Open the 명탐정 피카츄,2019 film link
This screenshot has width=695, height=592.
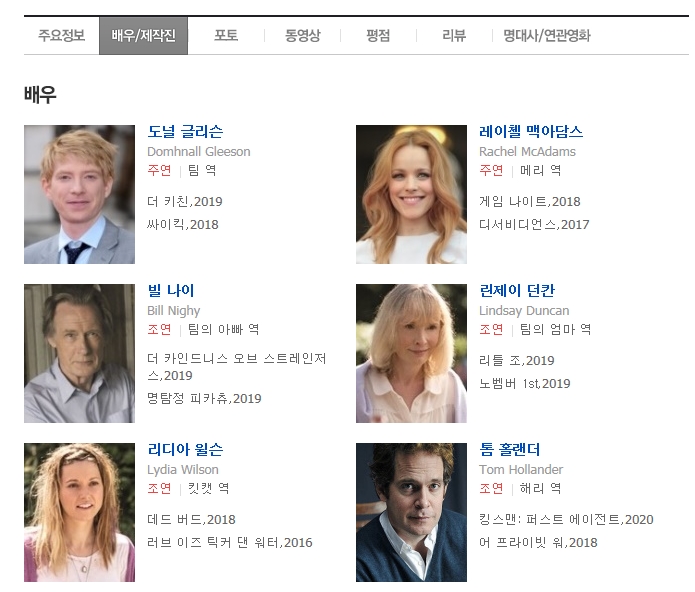coord(204,398)
